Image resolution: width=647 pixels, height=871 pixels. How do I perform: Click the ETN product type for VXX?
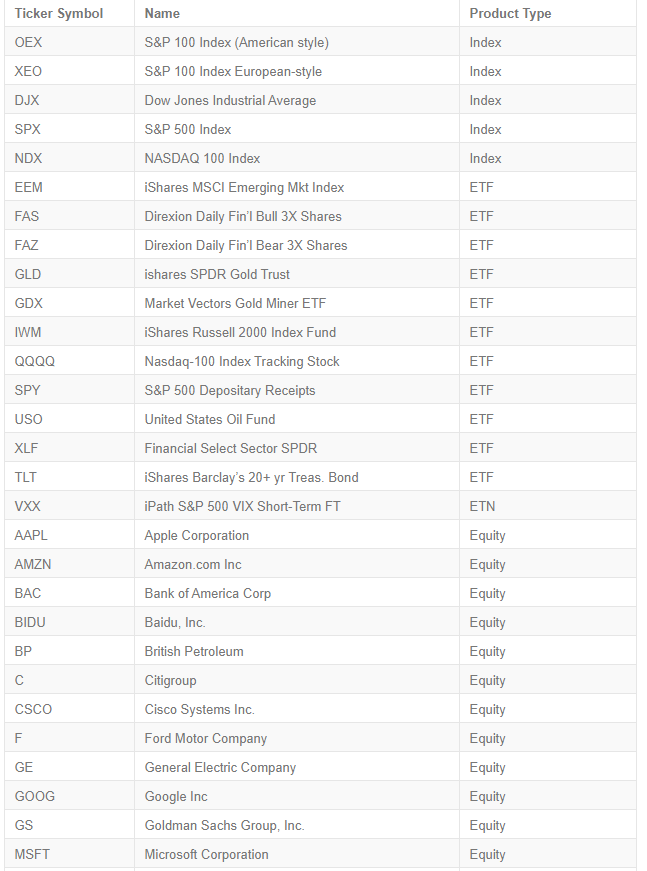coord(482,506)
